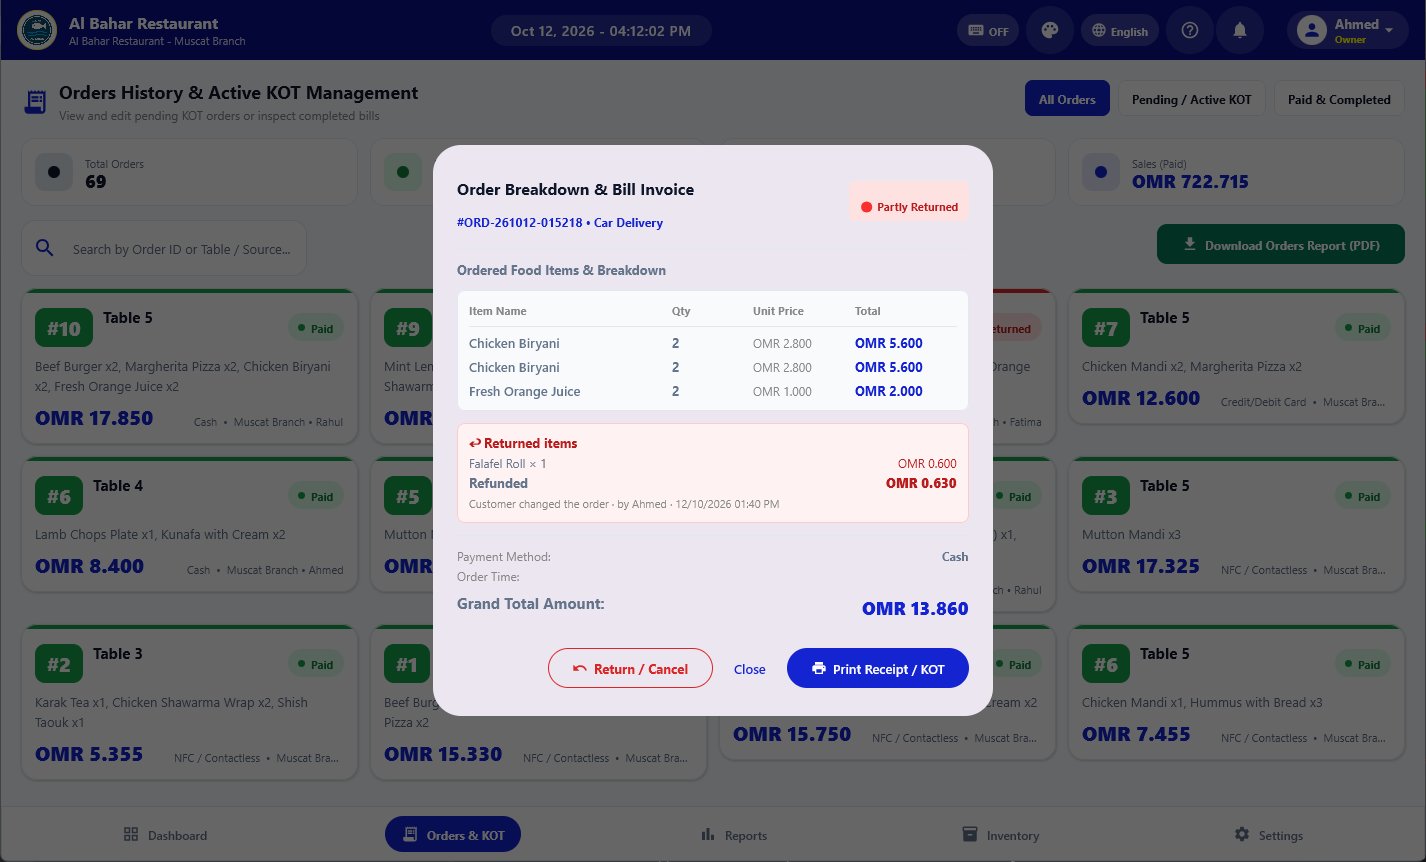Open order card #3 Mutton Mandi
The height and width of the screenshot is (862, 1426).
(x=1237, y=525)
